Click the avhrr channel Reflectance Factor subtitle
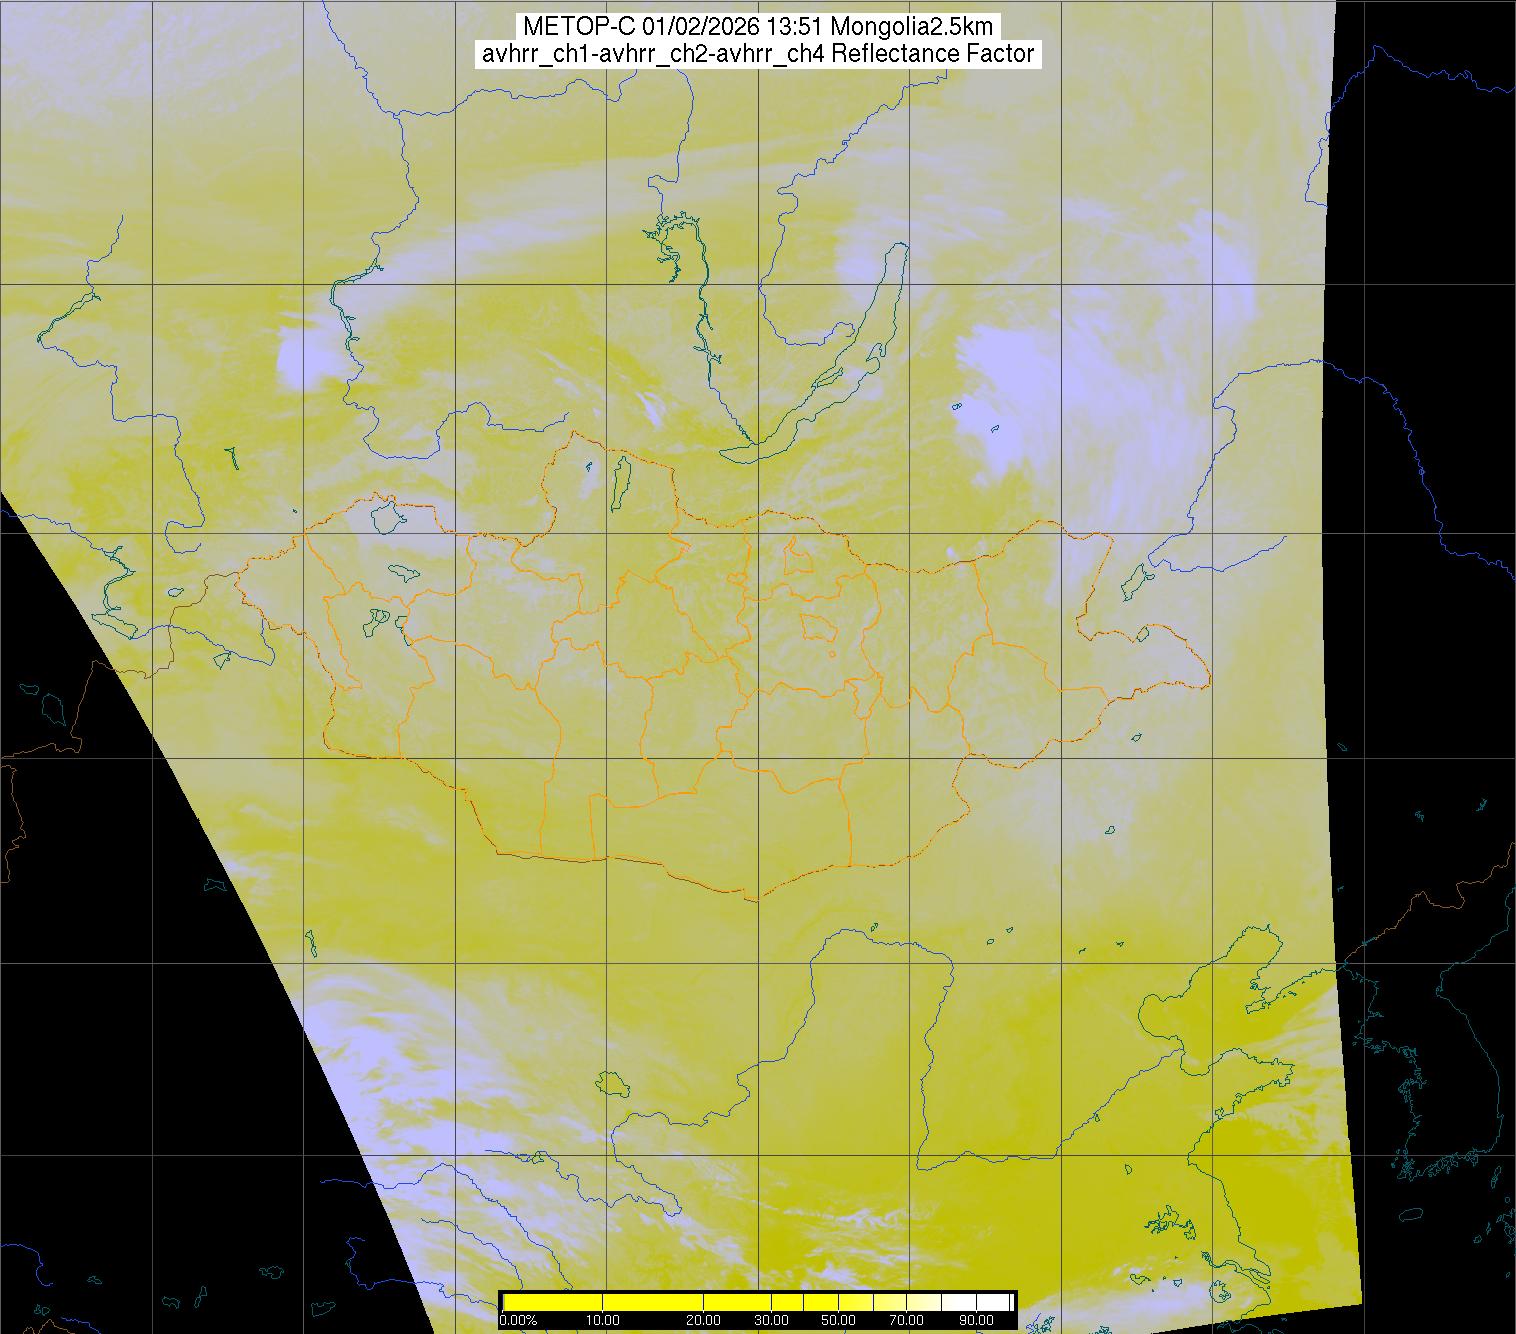Screen dimensions: 1516x1334 [757, 54]
